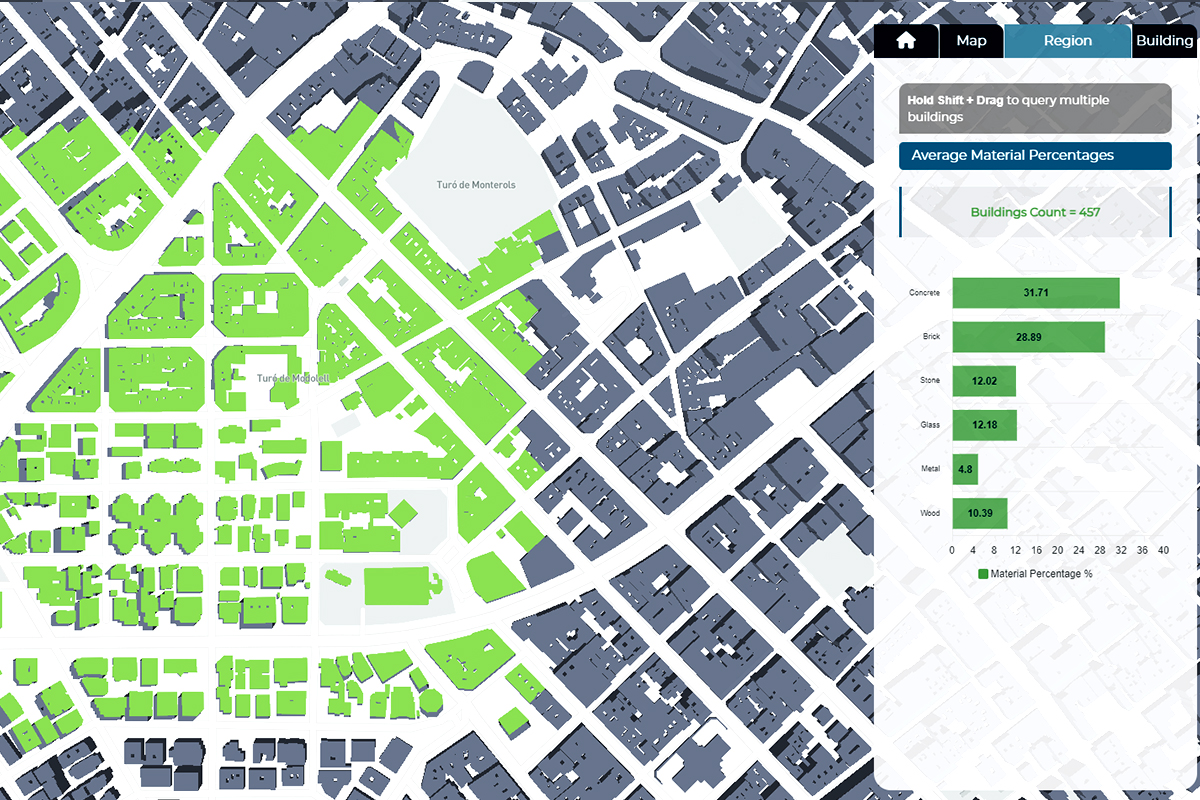
Task: Toggle the Material Percentage % legend text
Action: tap(1041, 574)
